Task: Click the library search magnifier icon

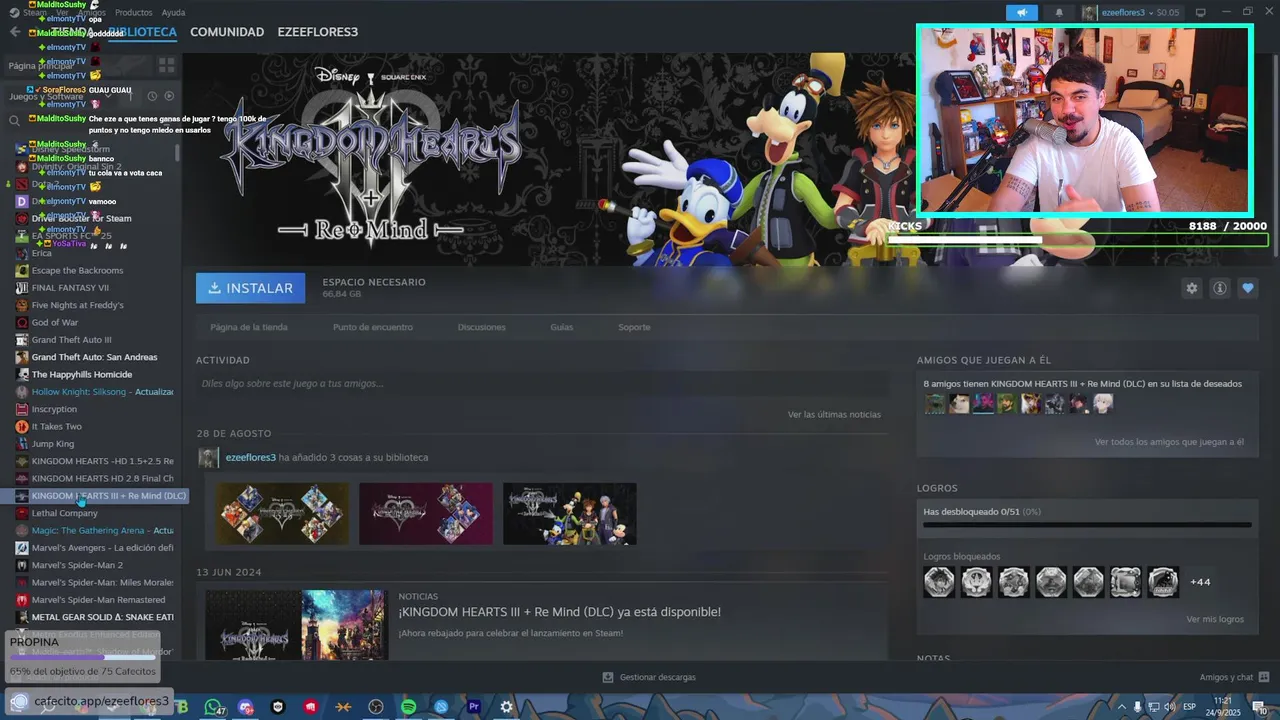Action: pyautogui.click(x=15, y=121)
